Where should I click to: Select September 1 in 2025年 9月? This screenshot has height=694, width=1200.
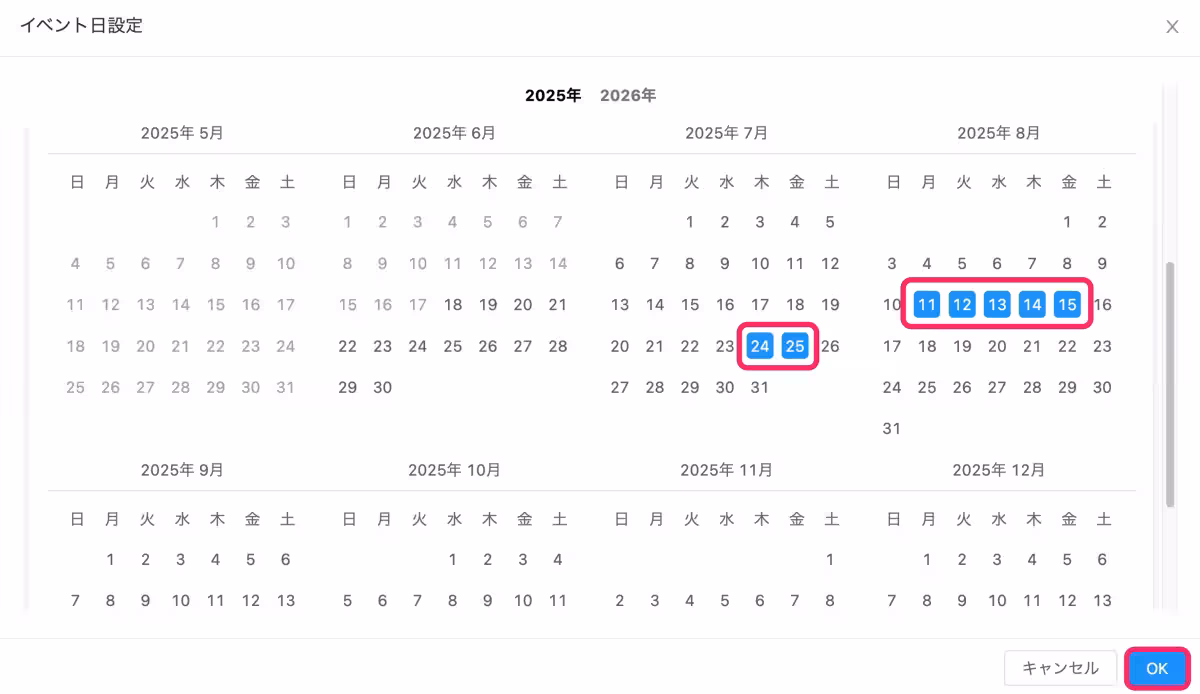[111, 560]
